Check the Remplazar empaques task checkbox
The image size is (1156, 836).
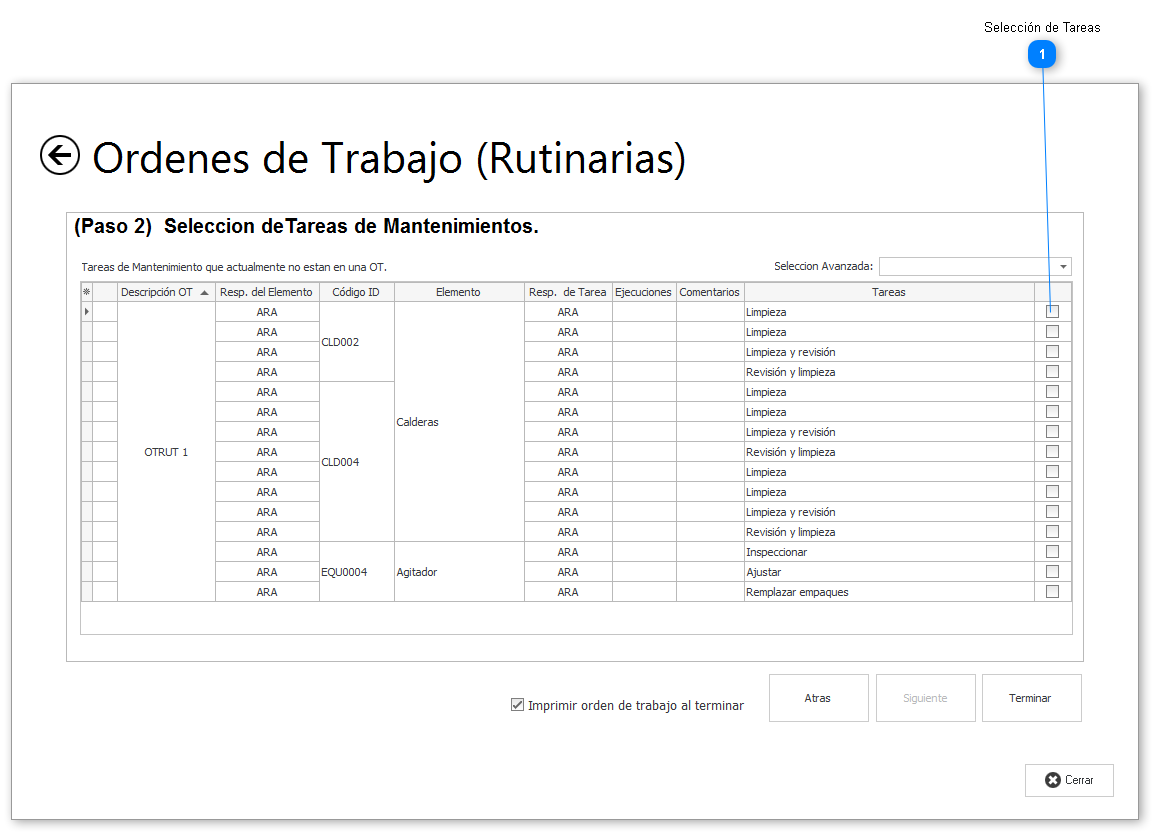(x=1052, y=591)
